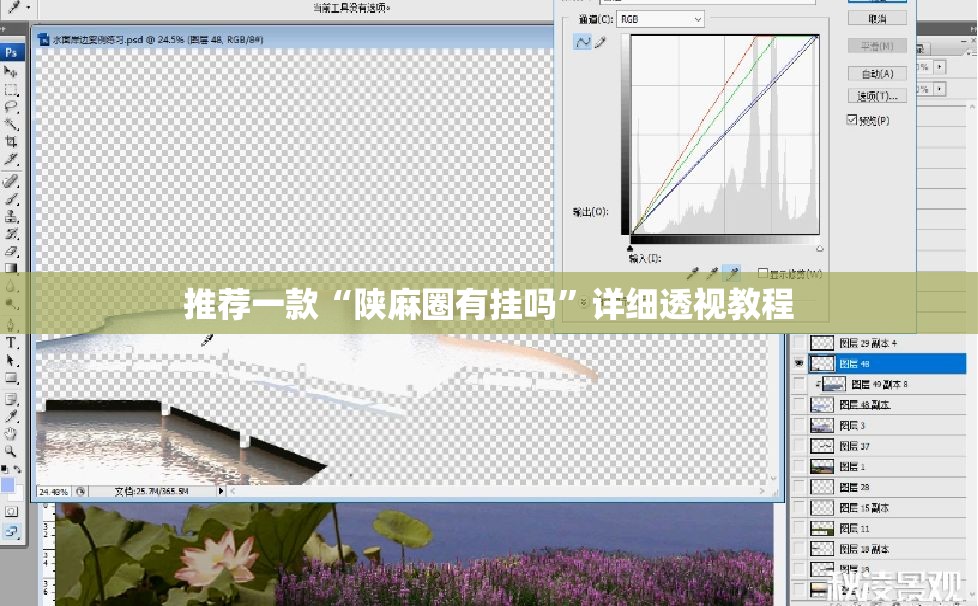Select the Hand tool
Viewport: 978px width, 606px height.
[11, 434]
